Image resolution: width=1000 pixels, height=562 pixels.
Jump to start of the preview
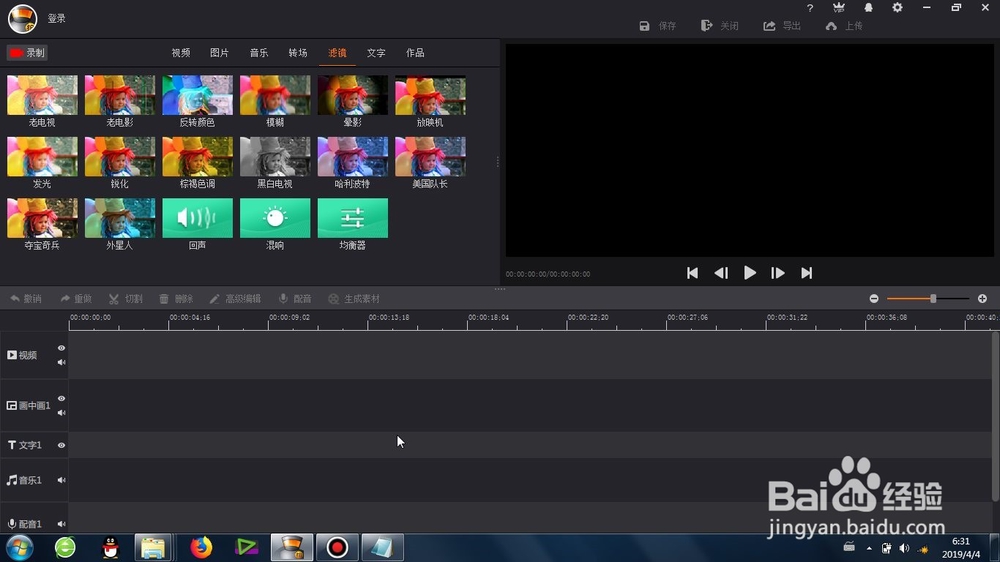(x=692, y=273)
